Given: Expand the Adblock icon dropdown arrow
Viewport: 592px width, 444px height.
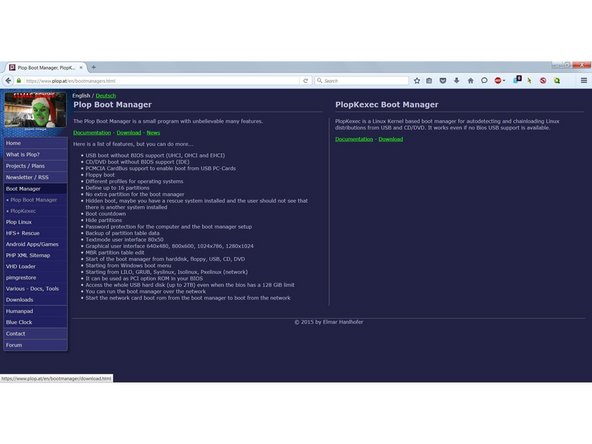Looking at the screenshot, I should [x=504, y=81].
